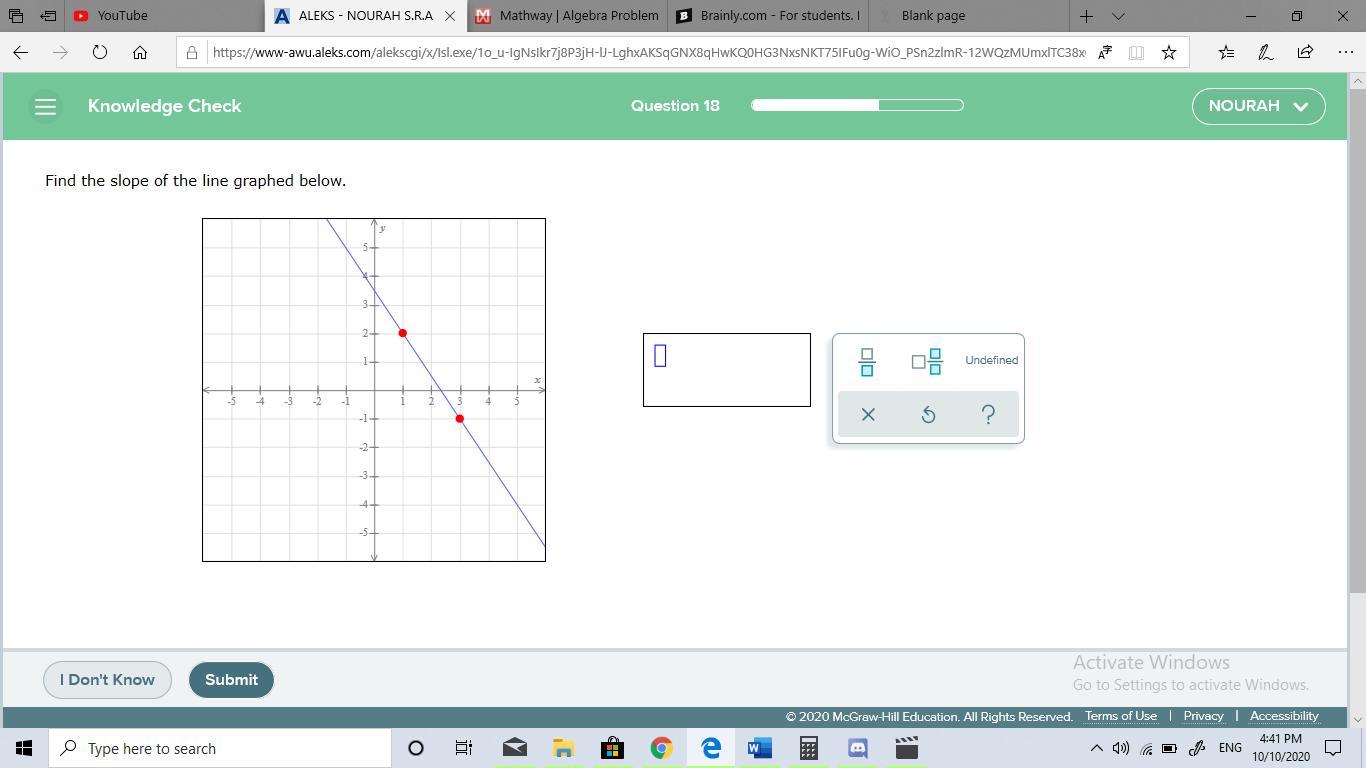
Task: Undo last answer entry
Action: pyautogui.click(x=928, y=414)
